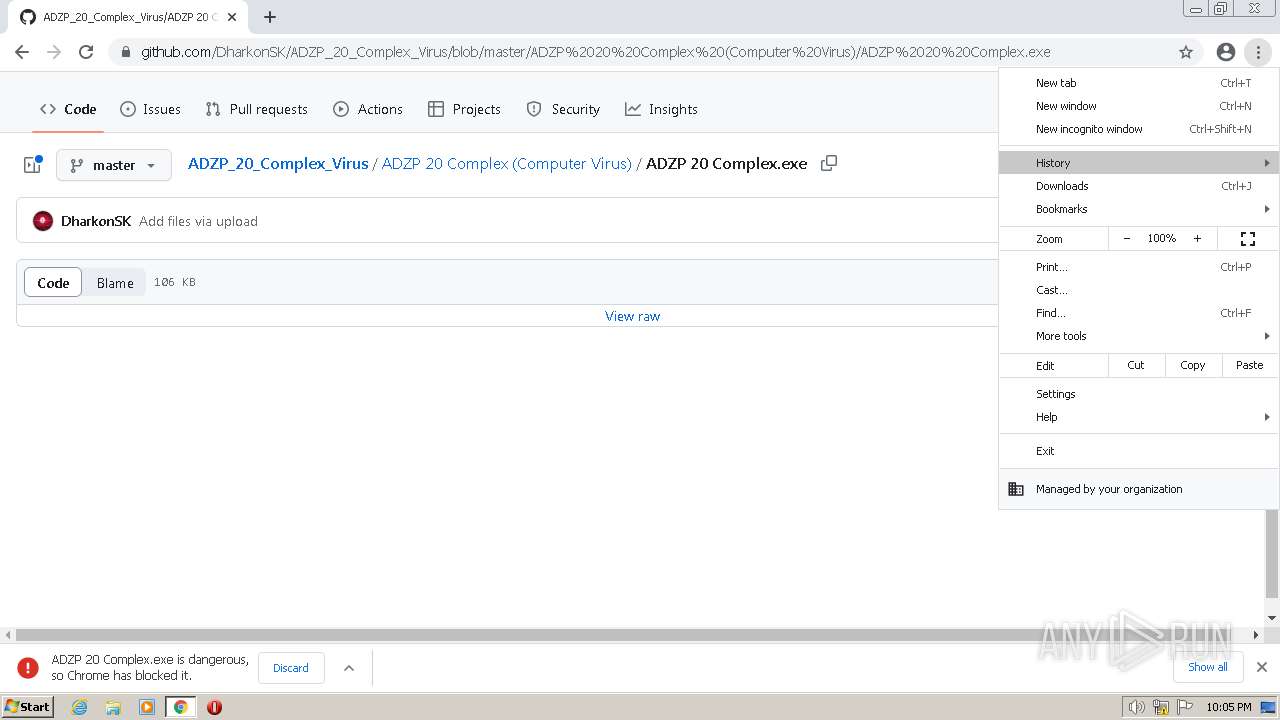
Task: Discard the blocked ADZP 20 Complex.exe download
Action: 291,668
